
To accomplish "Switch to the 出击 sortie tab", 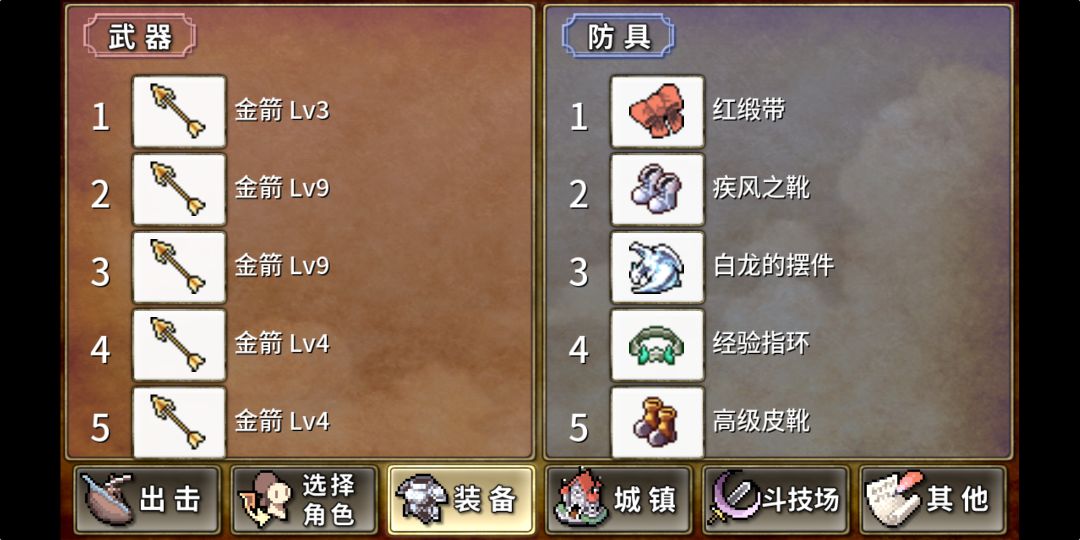I will tap(147, 499).
